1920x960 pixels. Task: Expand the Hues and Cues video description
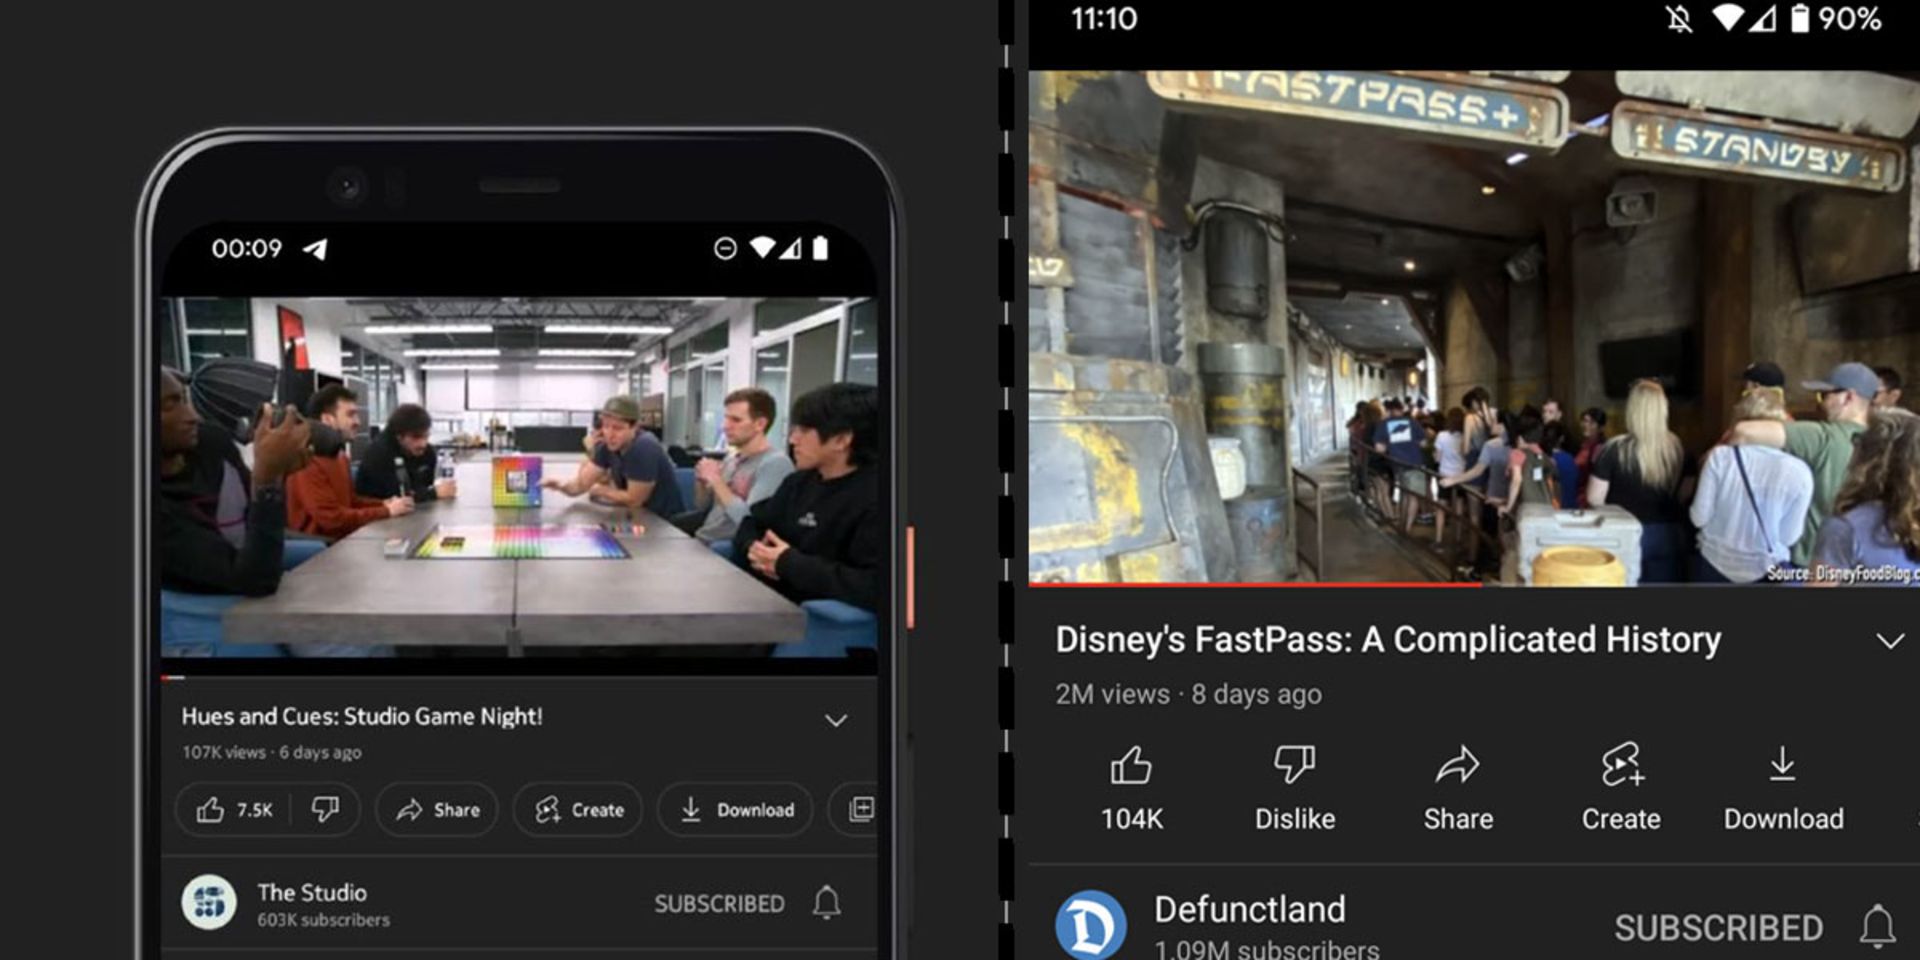(836, 720)
